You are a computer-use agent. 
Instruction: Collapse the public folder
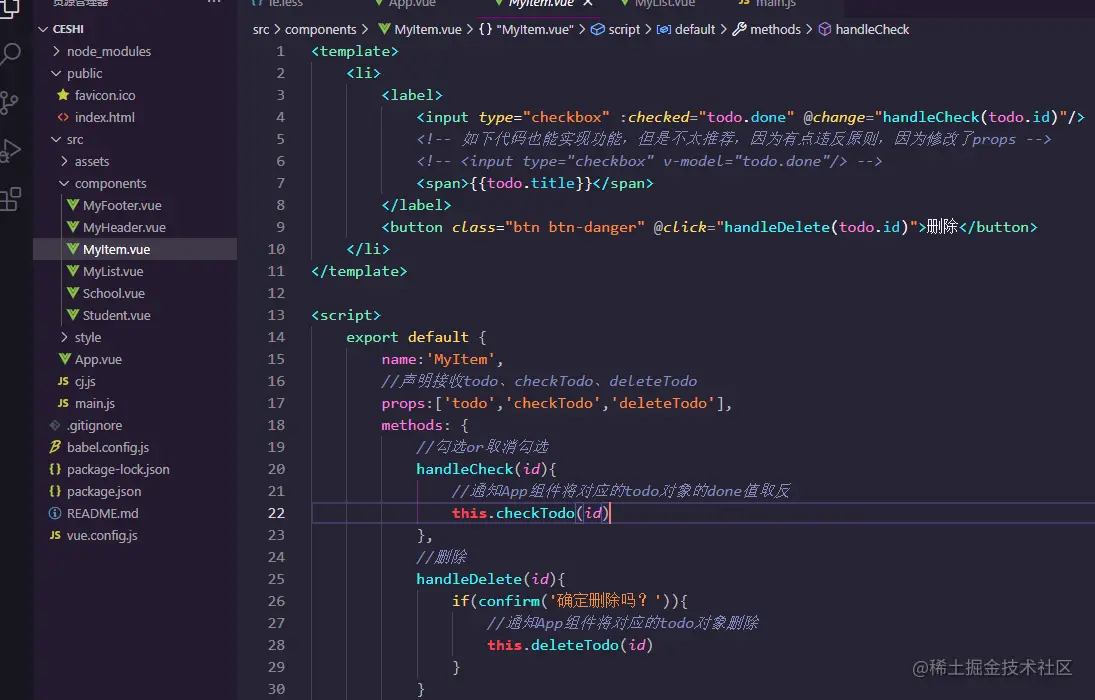pyautogui.click(x=57, y=73)
